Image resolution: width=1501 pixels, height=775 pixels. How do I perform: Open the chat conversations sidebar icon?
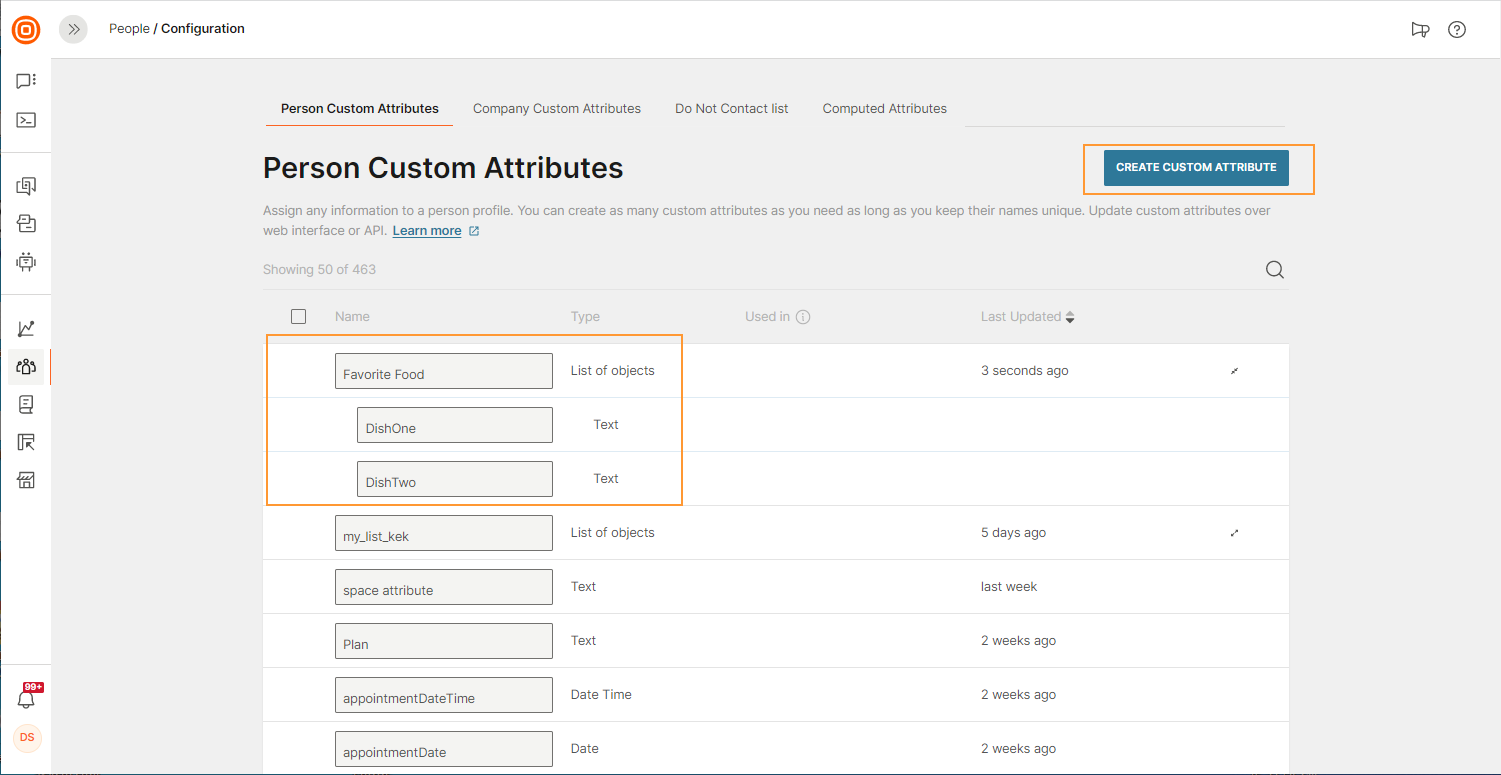(x=26, y=81)
